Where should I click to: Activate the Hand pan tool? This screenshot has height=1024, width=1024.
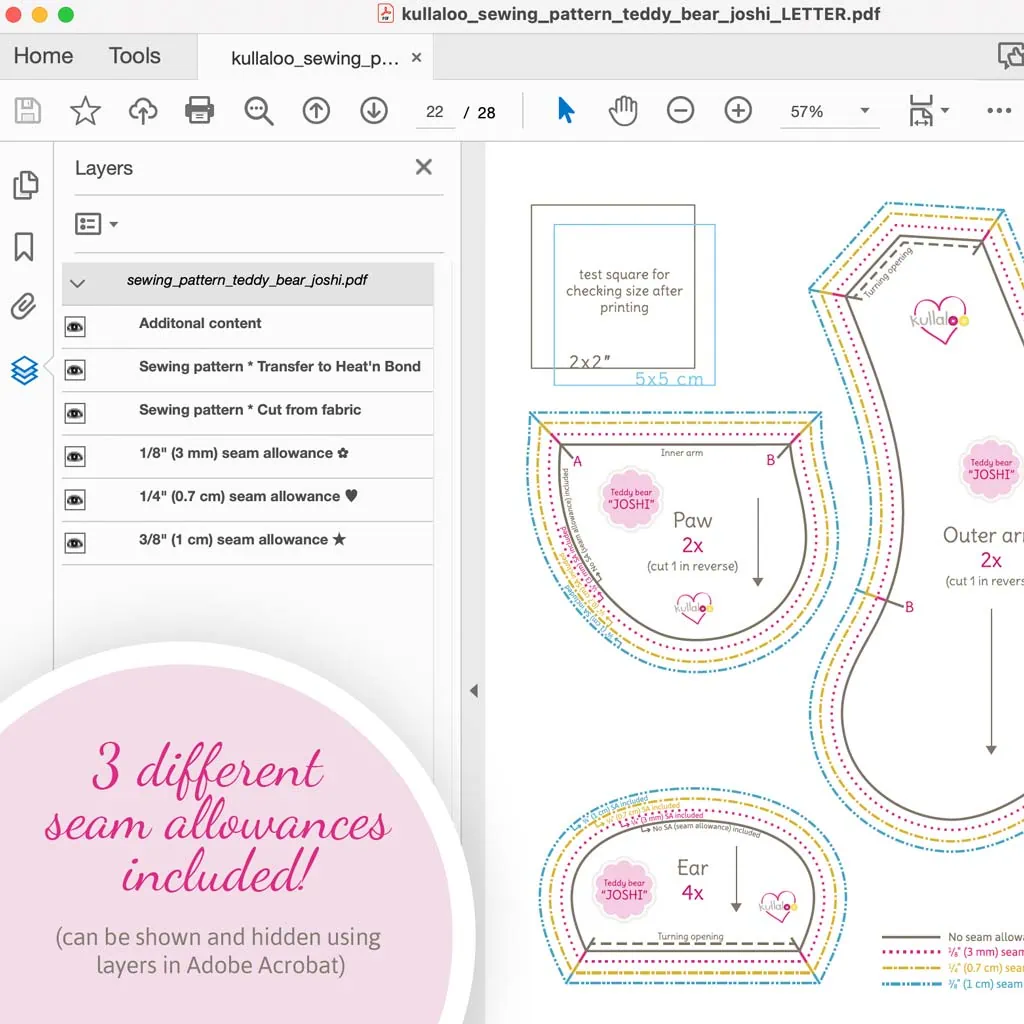623,110
